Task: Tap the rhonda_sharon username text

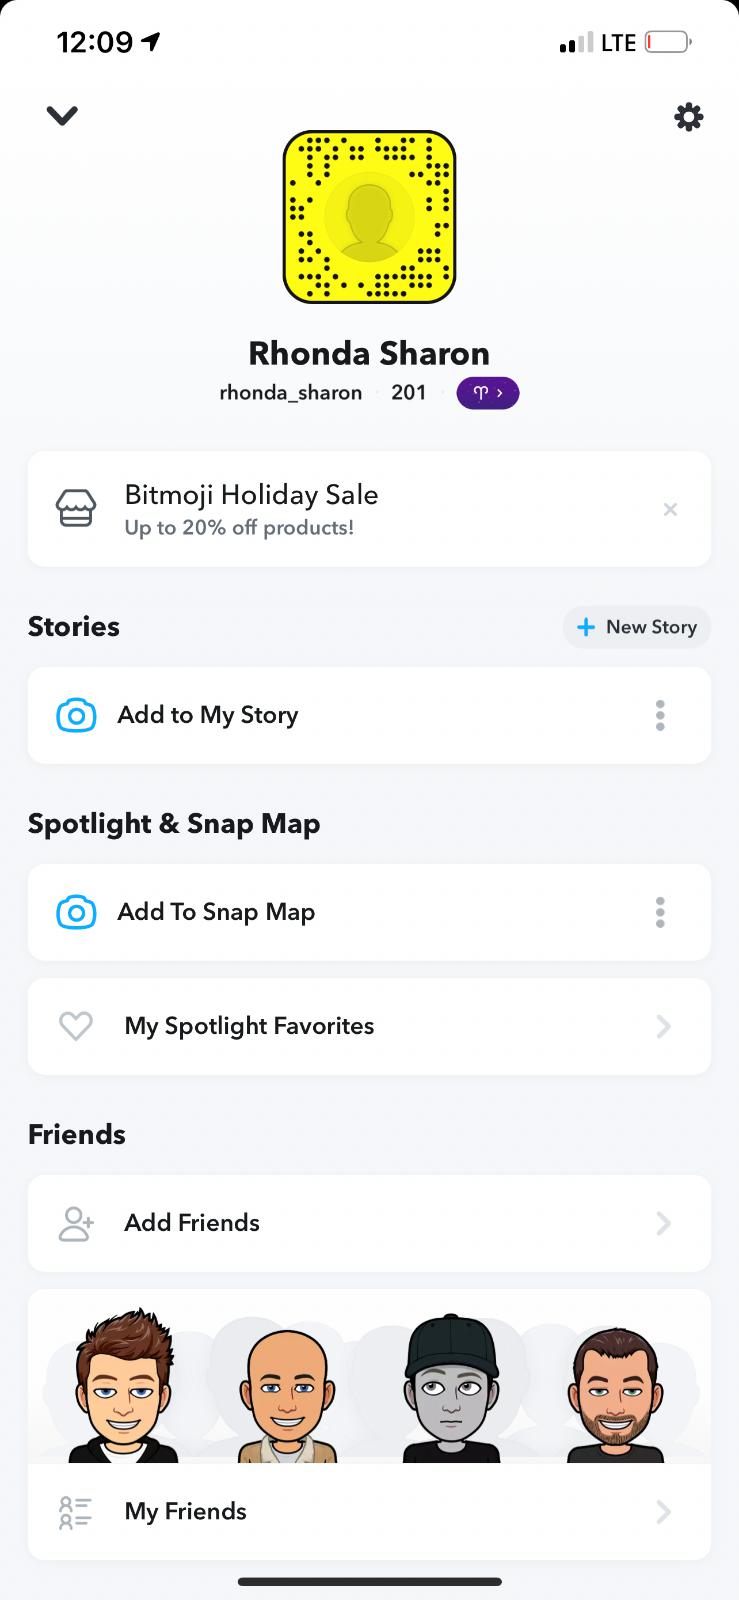Action: point(290,393)
